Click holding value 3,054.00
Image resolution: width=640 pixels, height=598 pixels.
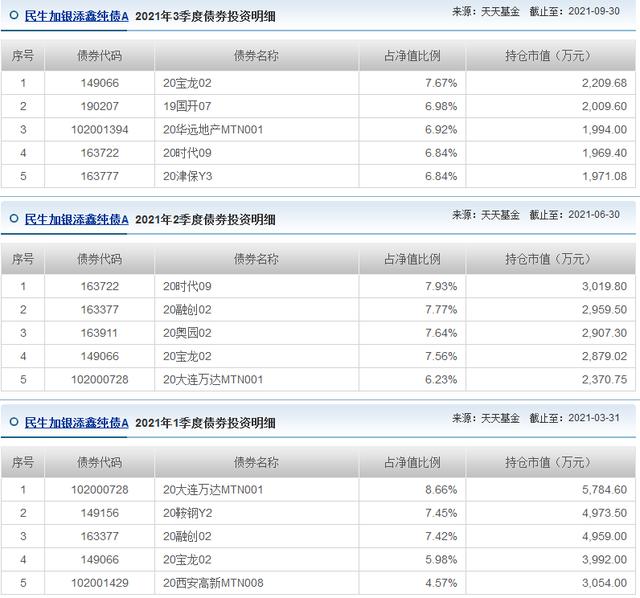(x=604, y=583)
